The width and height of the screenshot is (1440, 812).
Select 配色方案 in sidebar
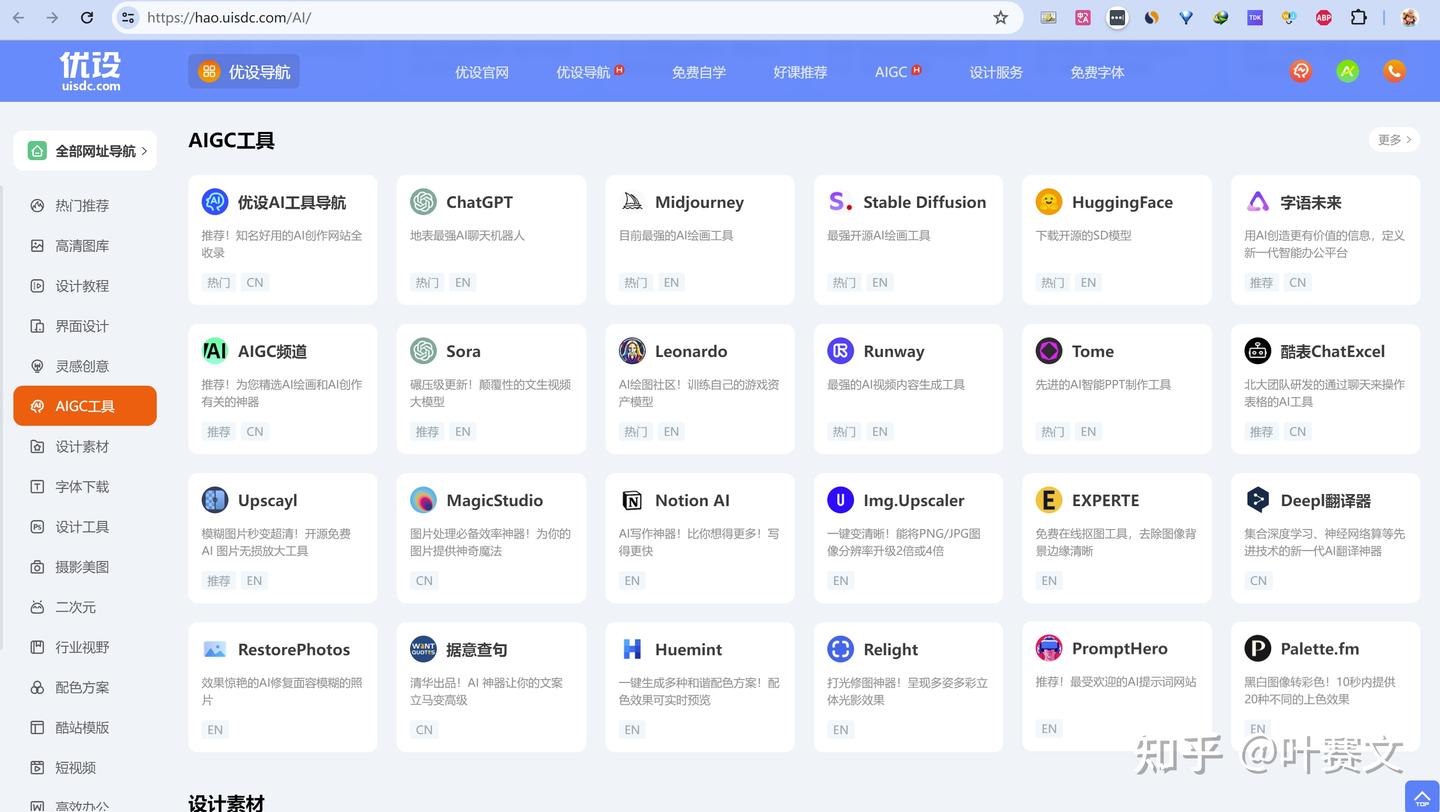point(85,687)
